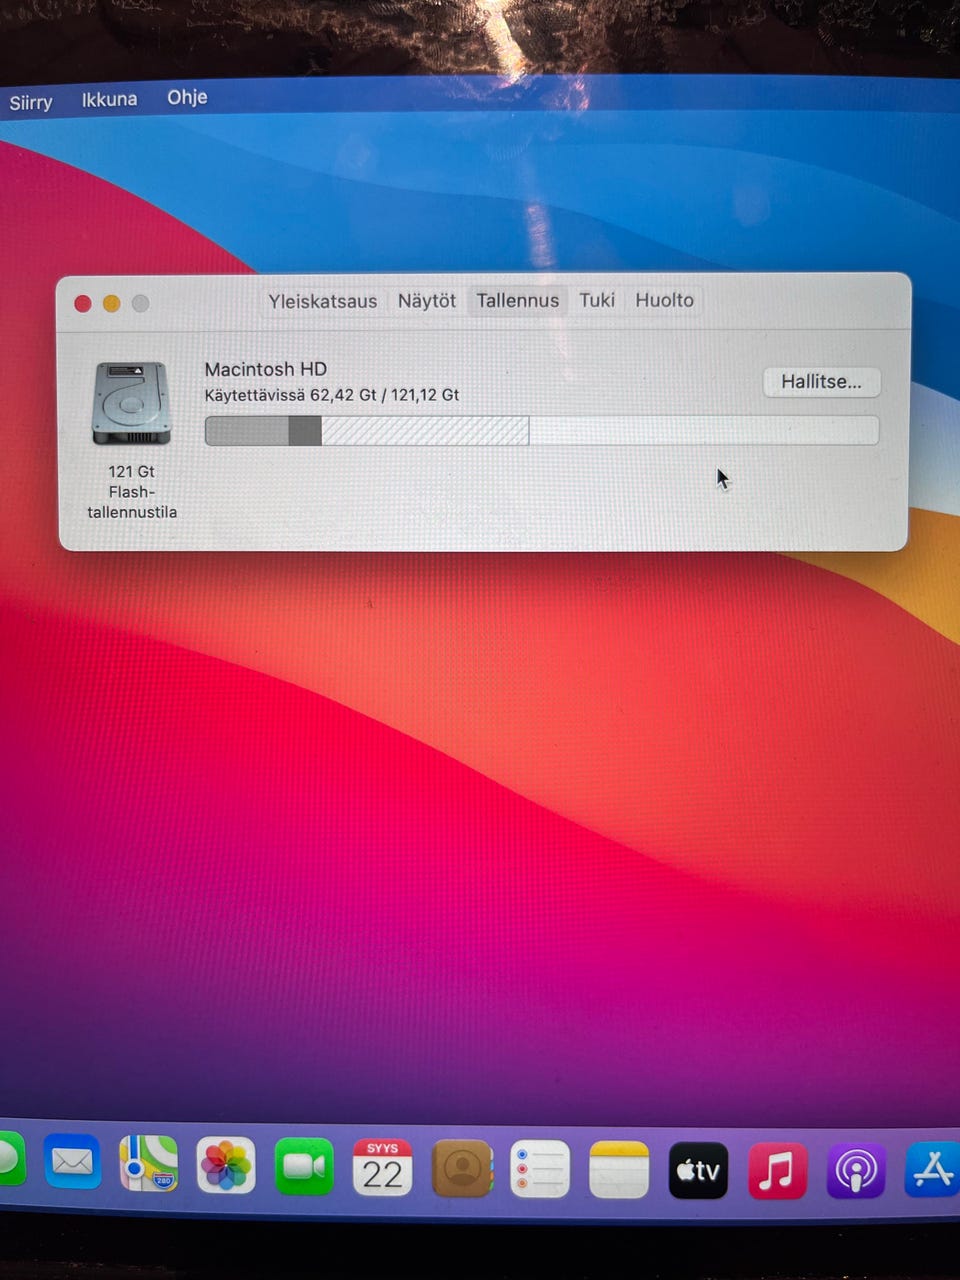This screenshot has width=960, height=1280.
Task: Launch Podcasts from the Dock
Action: pyautogui.click(x=856, y=1170)
